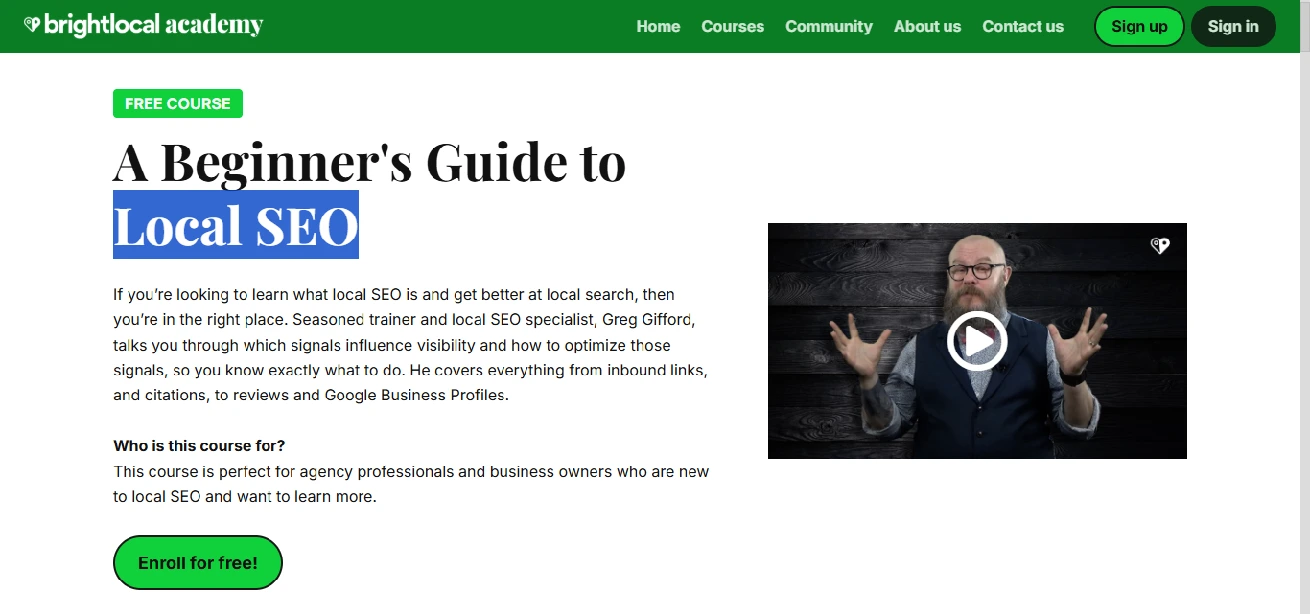Open the Home menu item

coord(658,27)
